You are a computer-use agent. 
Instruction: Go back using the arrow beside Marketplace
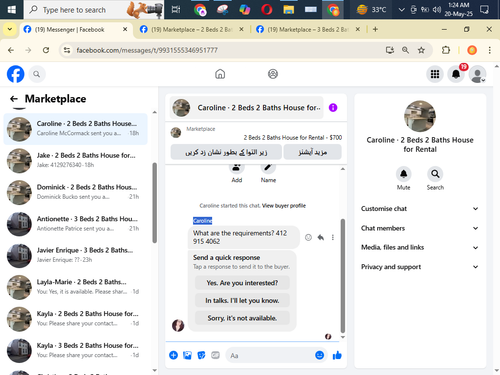[14, 99]
